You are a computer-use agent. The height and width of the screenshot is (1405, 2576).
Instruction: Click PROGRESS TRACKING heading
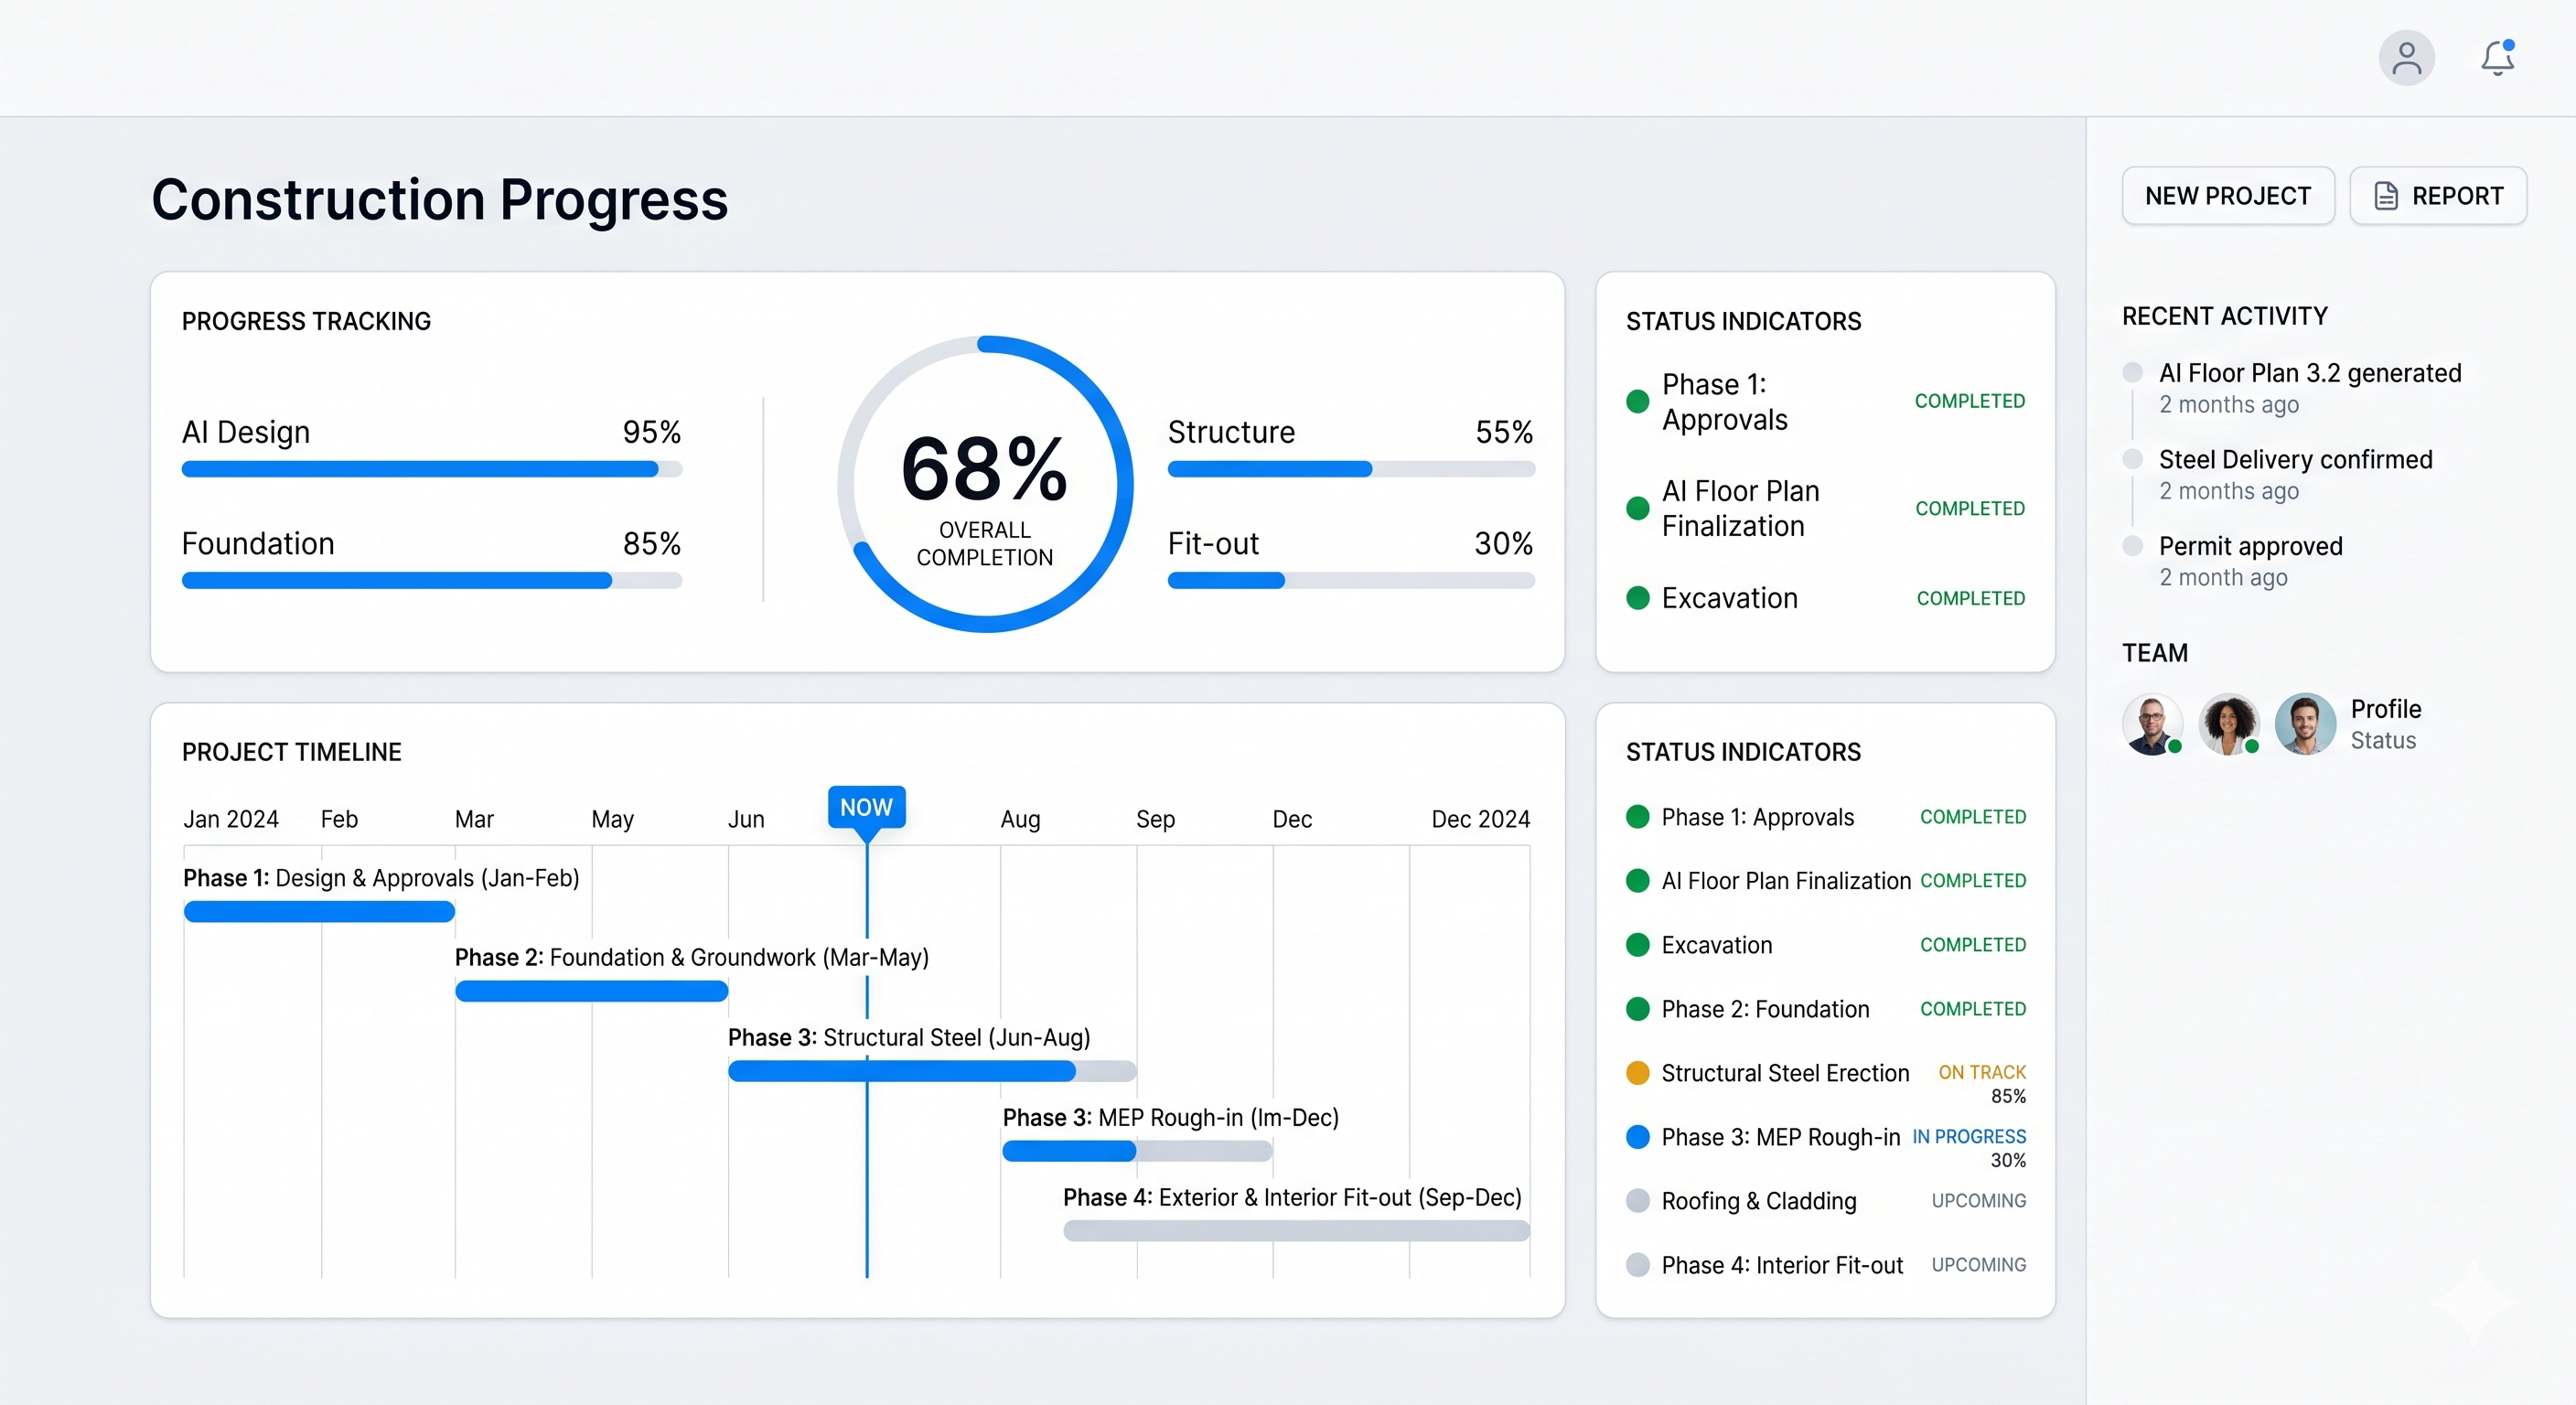coord(306,321)
